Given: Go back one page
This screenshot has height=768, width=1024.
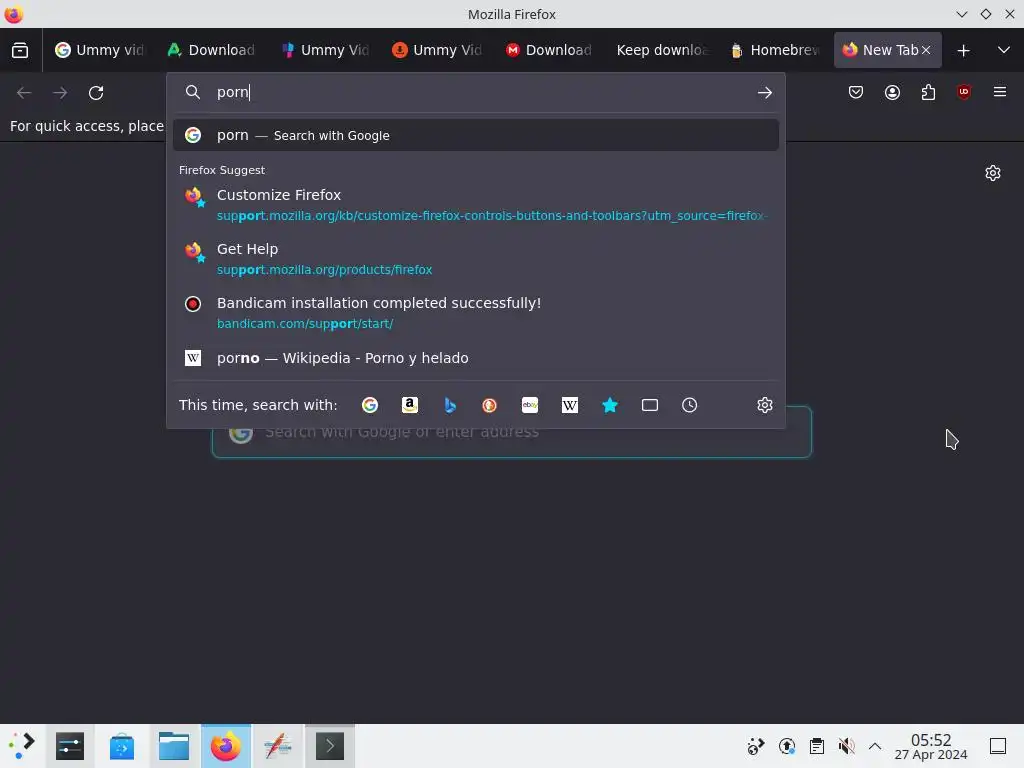Looking at the screenshot, I should (x=24, y=93).
